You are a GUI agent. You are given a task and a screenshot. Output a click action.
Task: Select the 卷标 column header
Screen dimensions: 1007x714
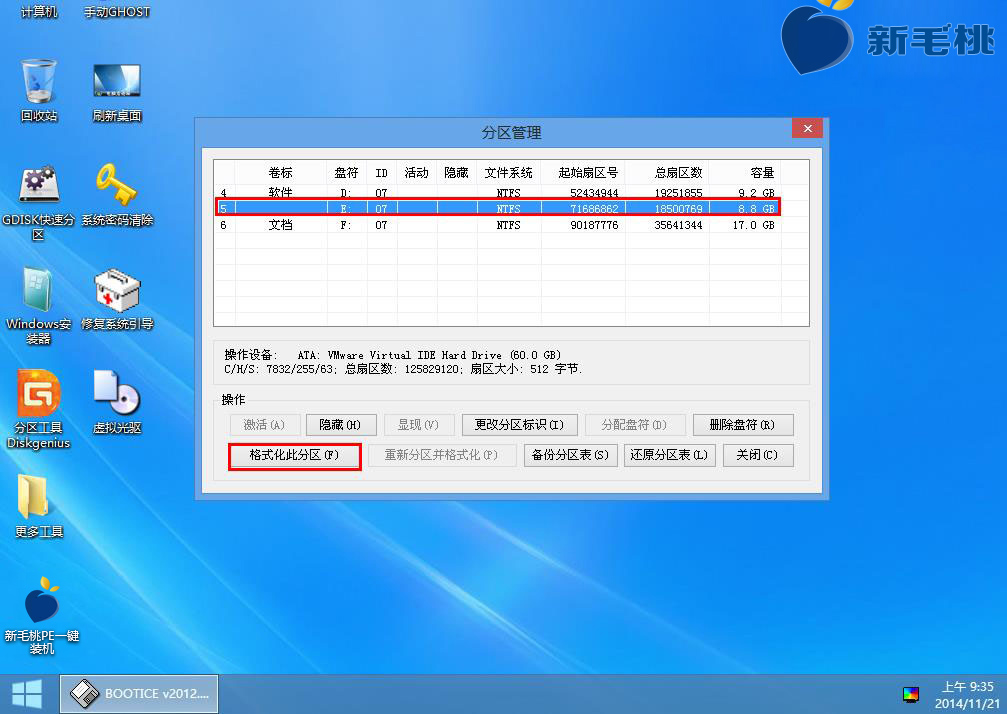(281, 173)
